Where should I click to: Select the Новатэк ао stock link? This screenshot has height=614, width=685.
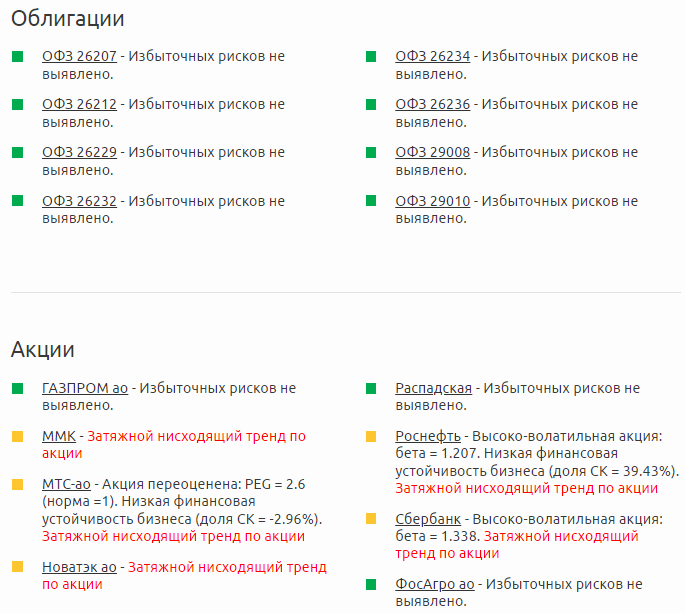[80, 567]
